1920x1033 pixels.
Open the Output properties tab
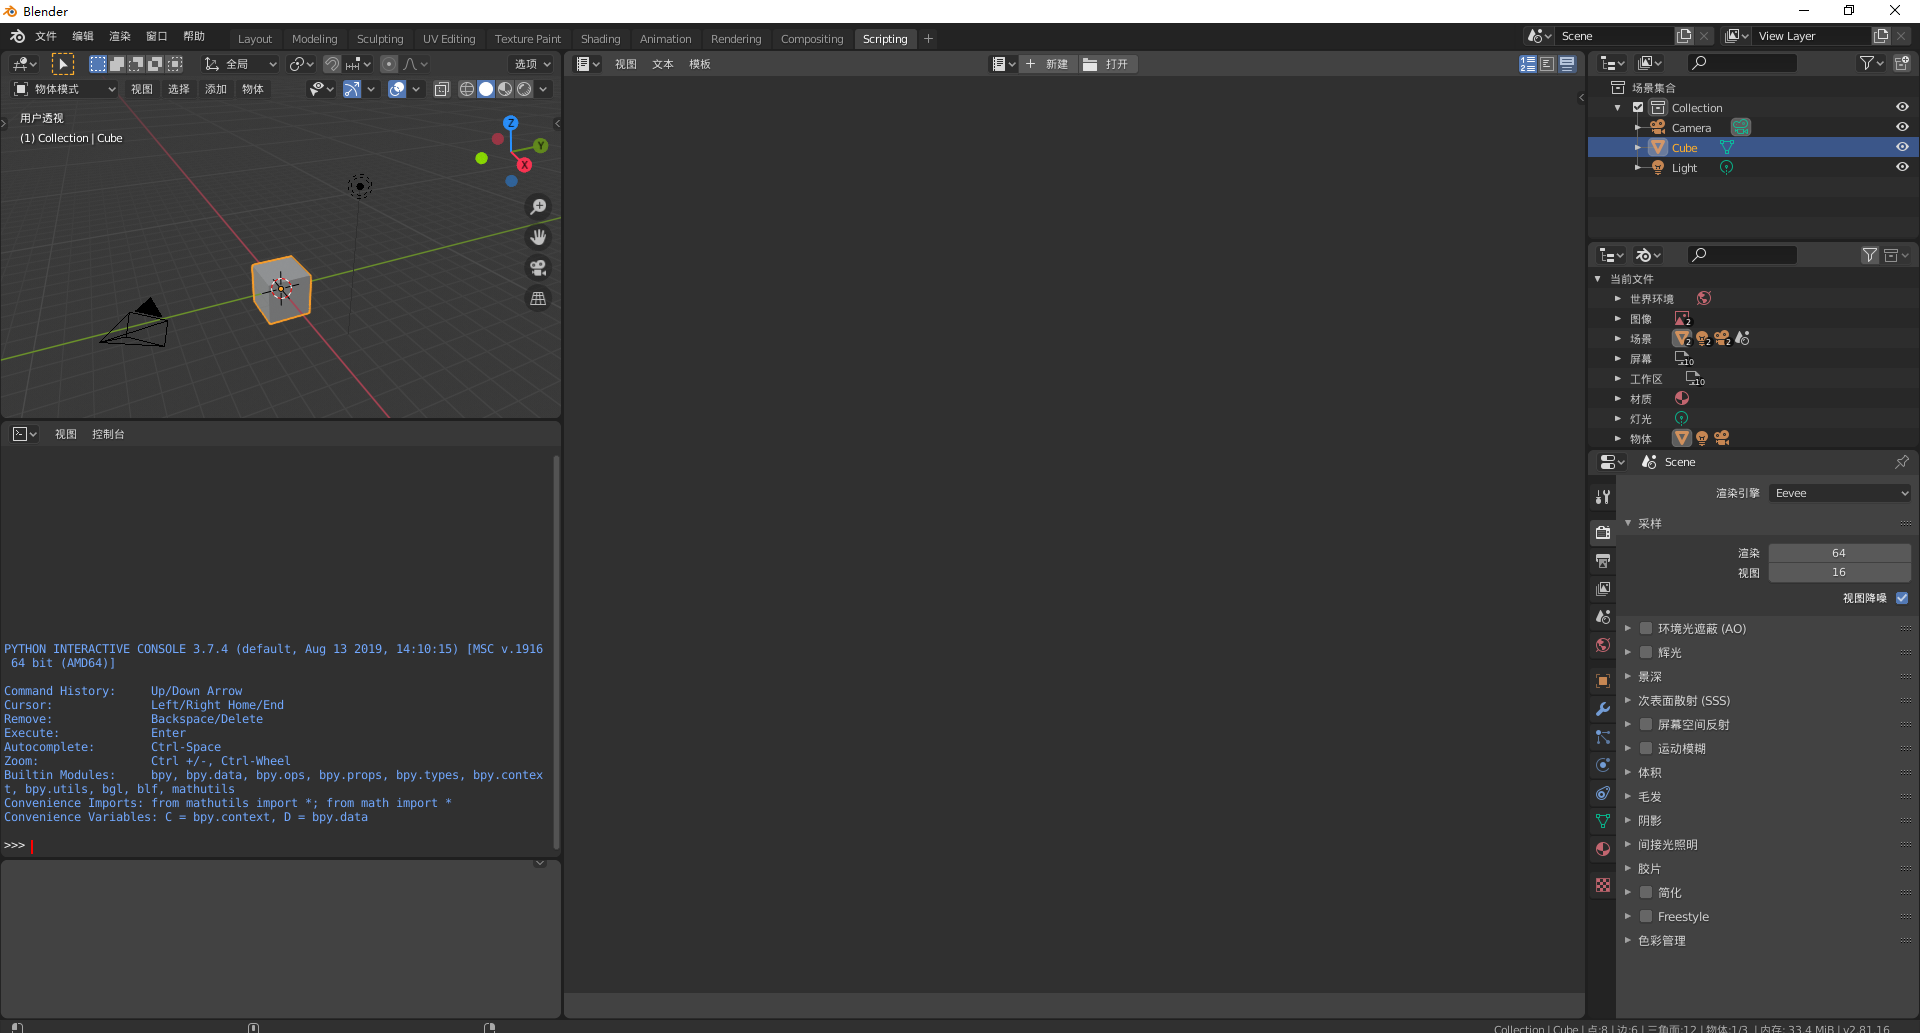click(1603, 561)
